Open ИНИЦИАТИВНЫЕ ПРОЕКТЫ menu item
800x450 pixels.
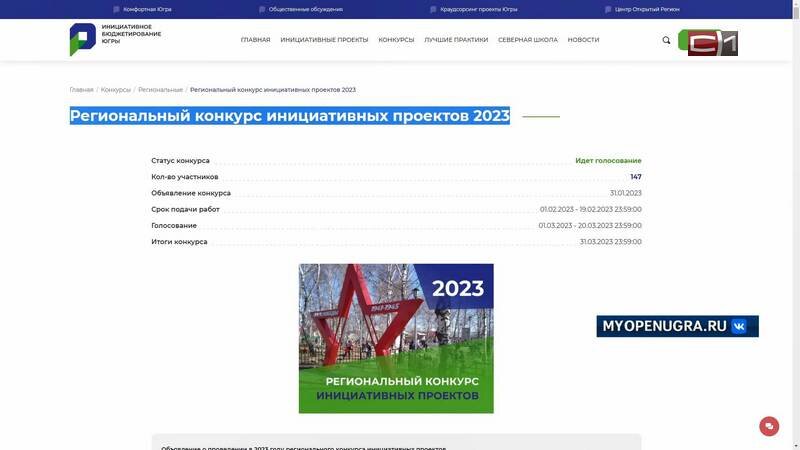coord(324,40)
